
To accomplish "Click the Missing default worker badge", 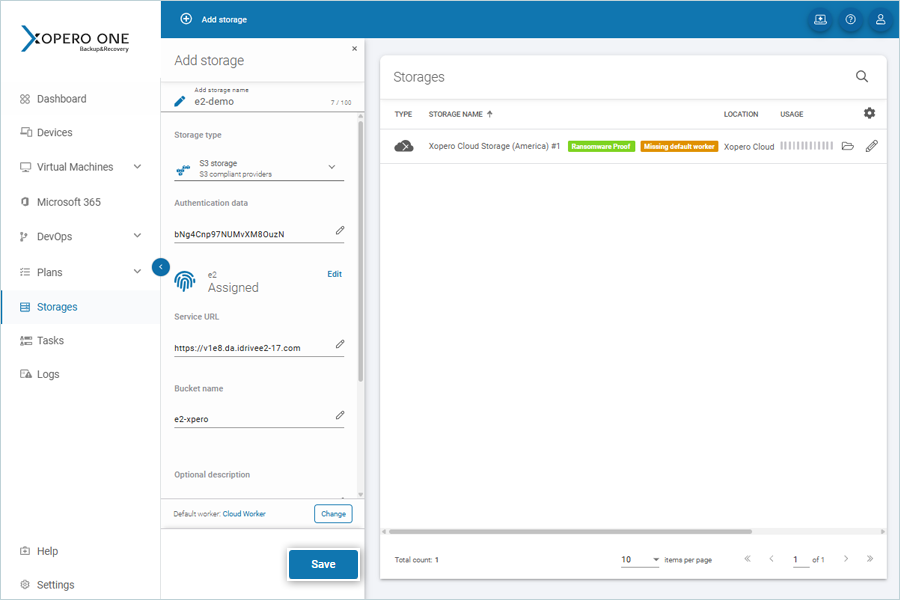I will coord(679,146).
